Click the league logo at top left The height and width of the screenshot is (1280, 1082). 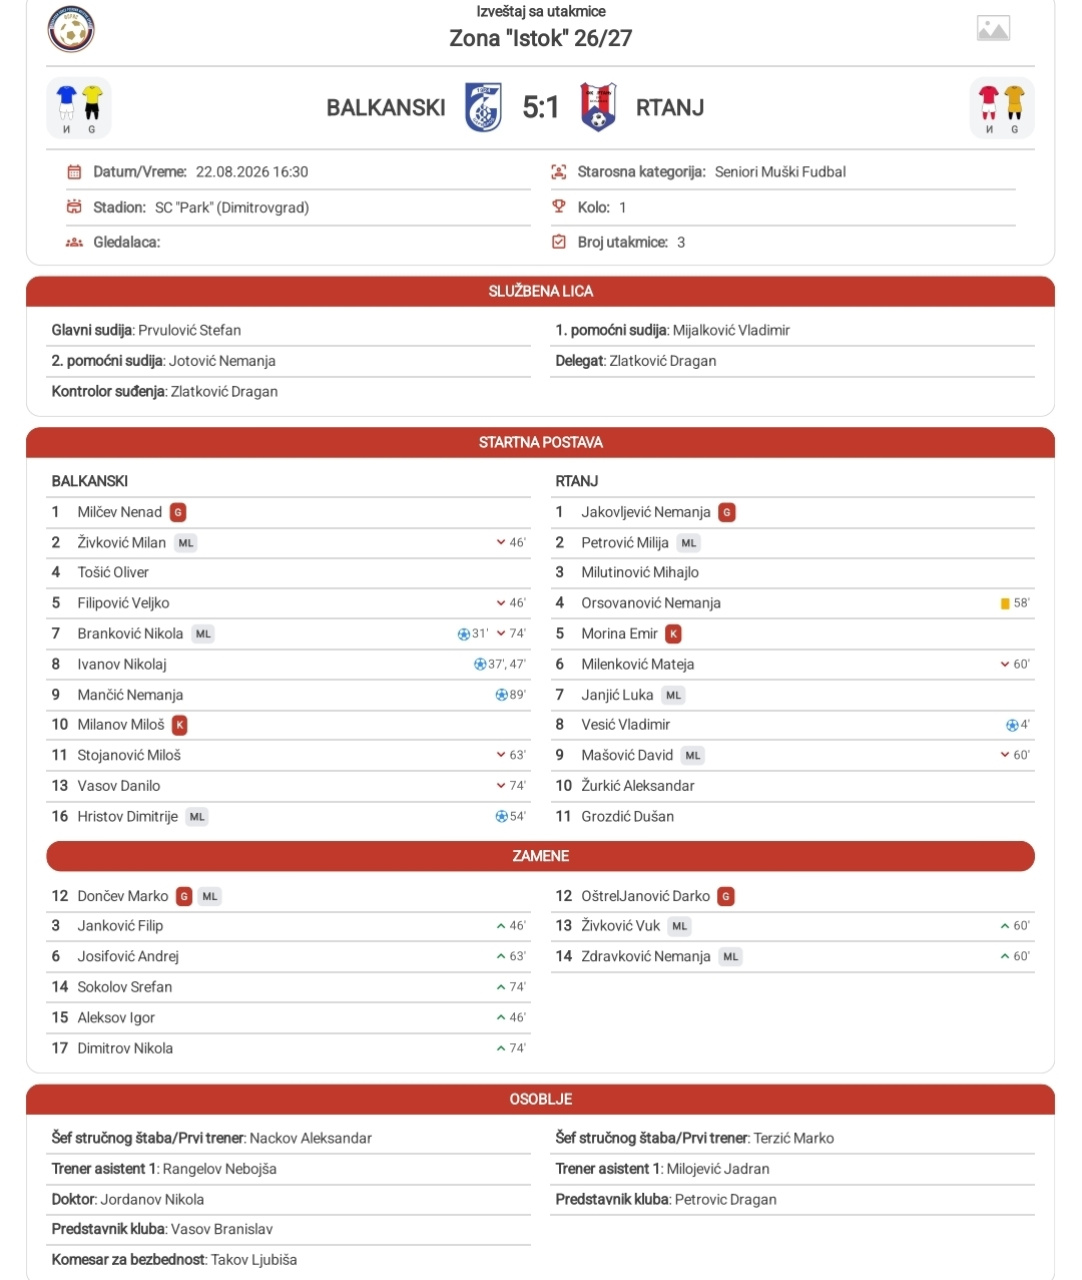pyautogui.click(x=71, y=30)
